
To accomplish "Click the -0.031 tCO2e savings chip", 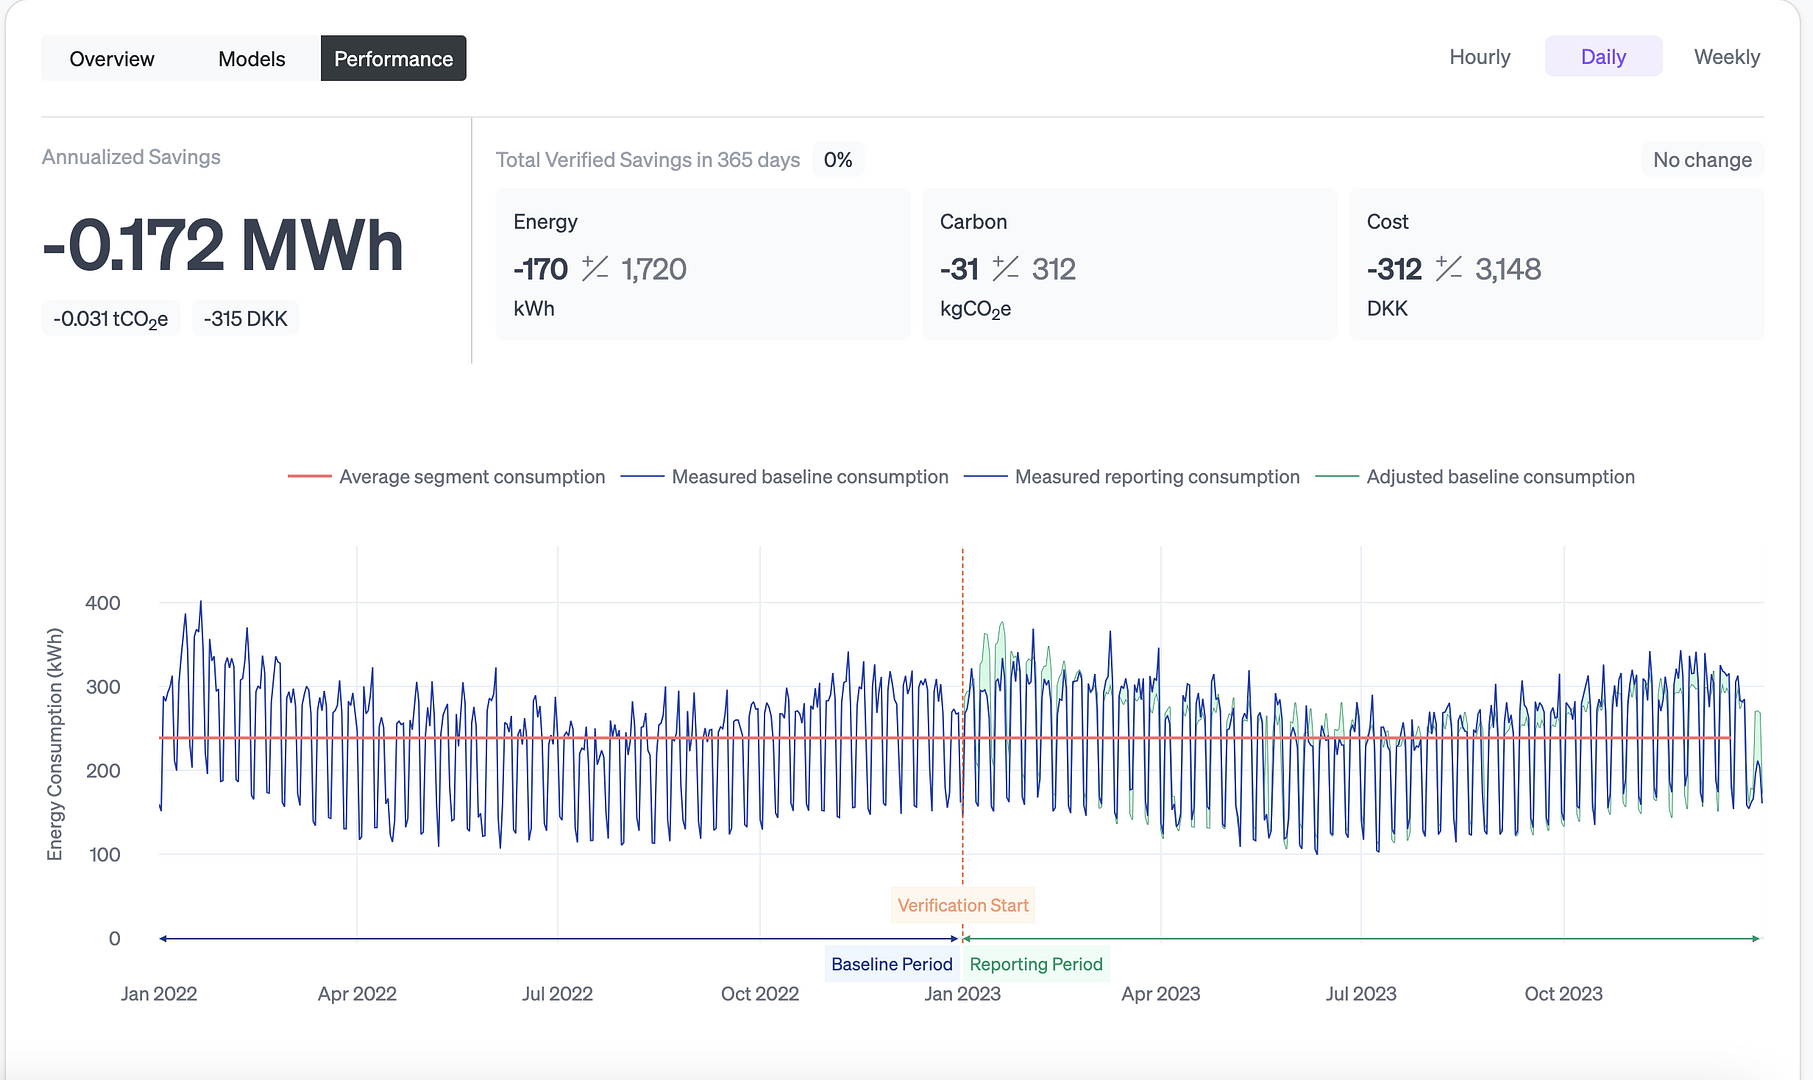I will click(x=111, y=319).
